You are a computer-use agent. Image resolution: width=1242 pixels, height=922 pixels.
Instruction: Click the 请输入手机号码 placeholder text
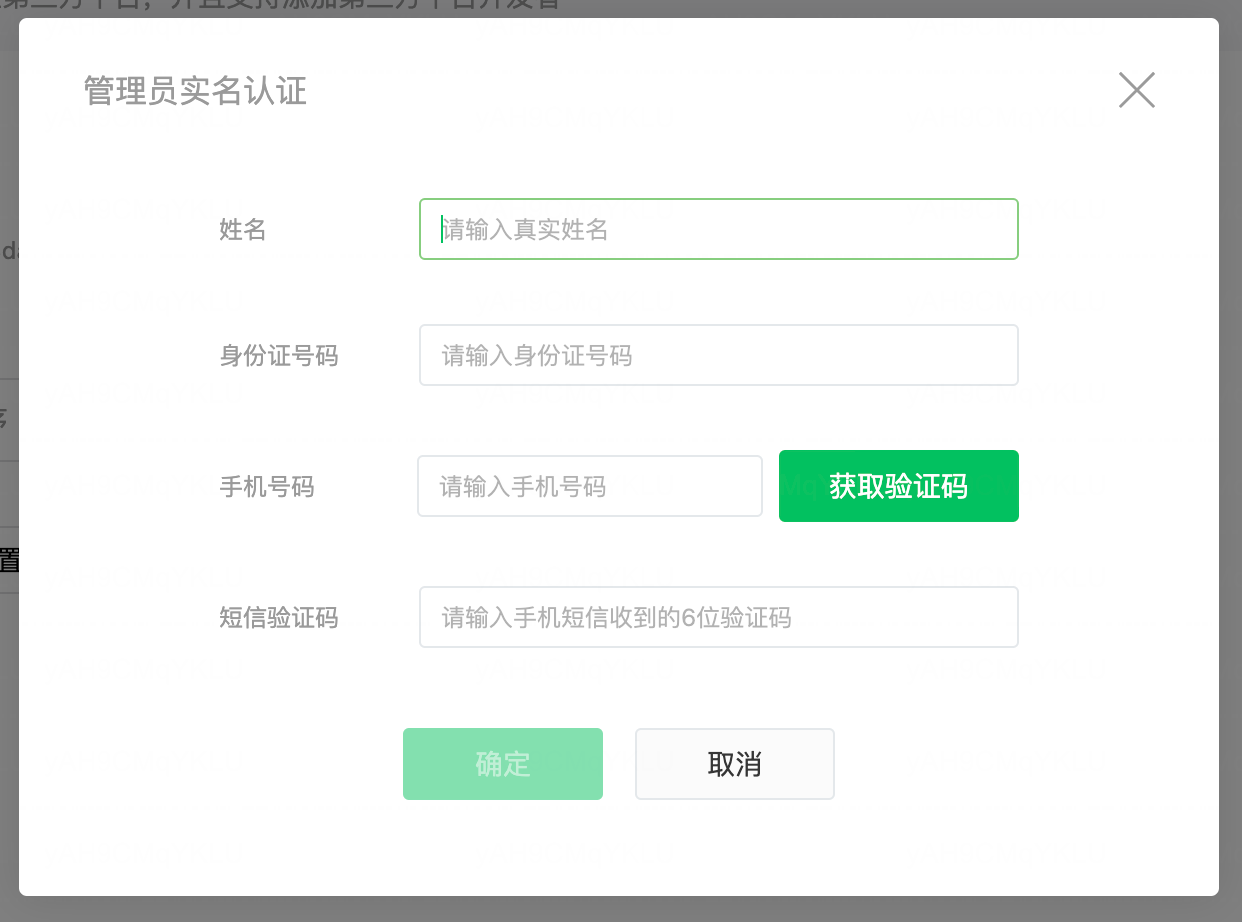click(x=523, y=487)
